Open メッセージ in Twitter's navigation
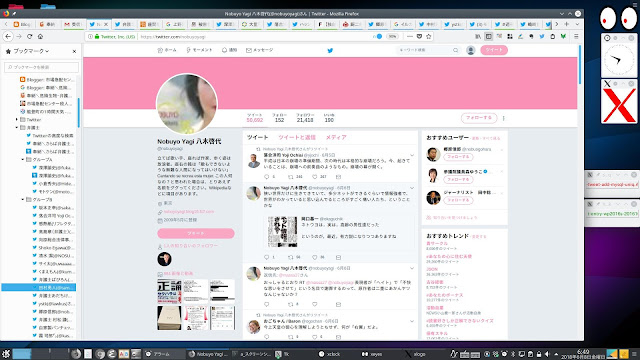The width and height of the screenshot is (640, 360). (x=260, y=50)
